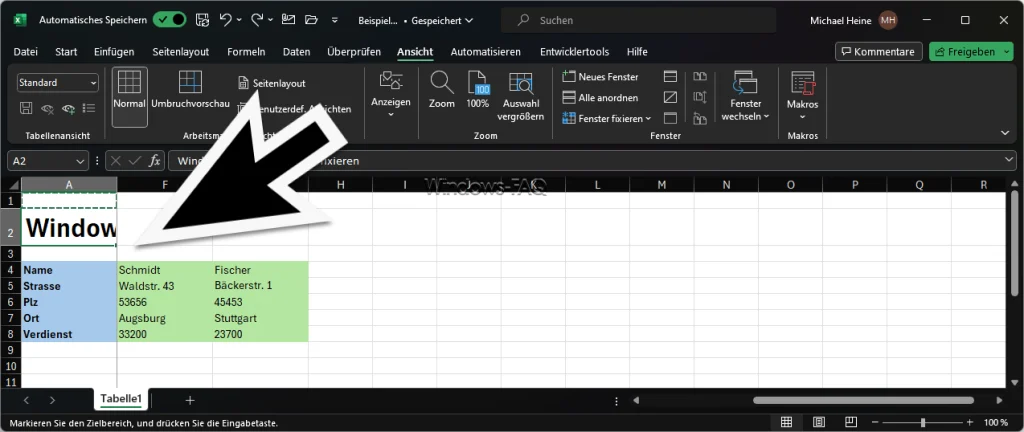Click the view side by side icon

[700, 76]
